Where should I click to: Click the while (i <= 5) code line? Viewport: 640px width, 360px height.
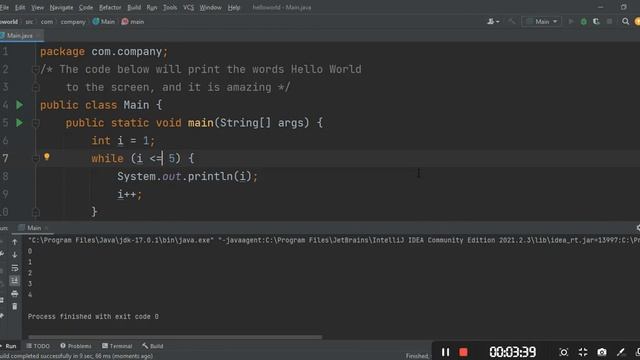143,158
